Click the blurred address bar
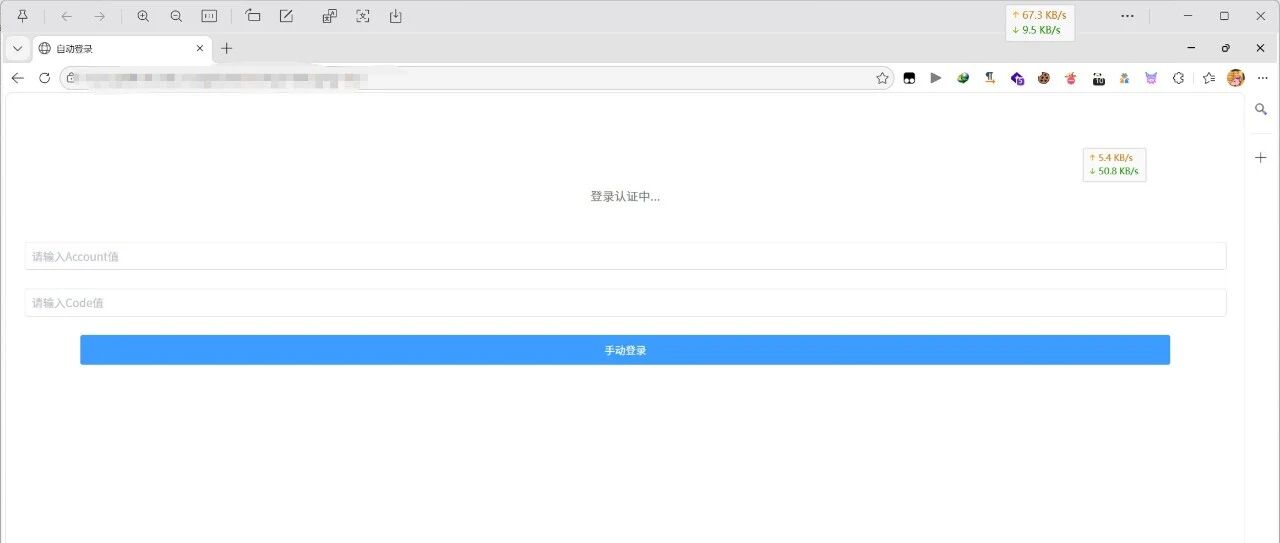This screenshot has width=1280, height=543. click(x=476, y=78)
